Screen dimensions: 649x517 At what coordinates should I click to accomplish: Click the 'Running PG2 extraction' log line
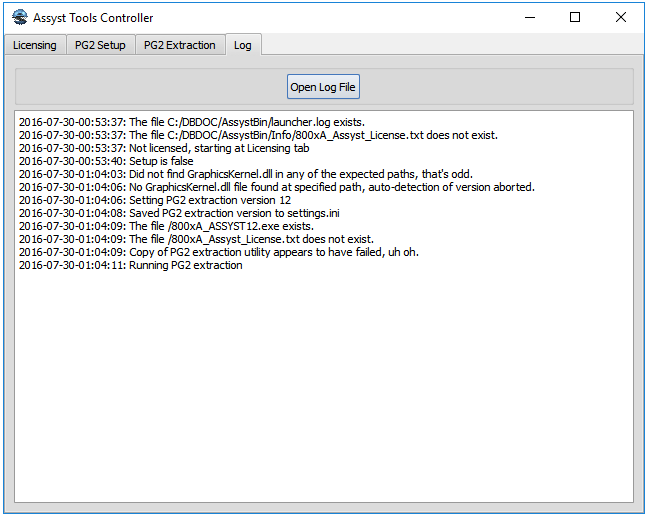(131, 265)
